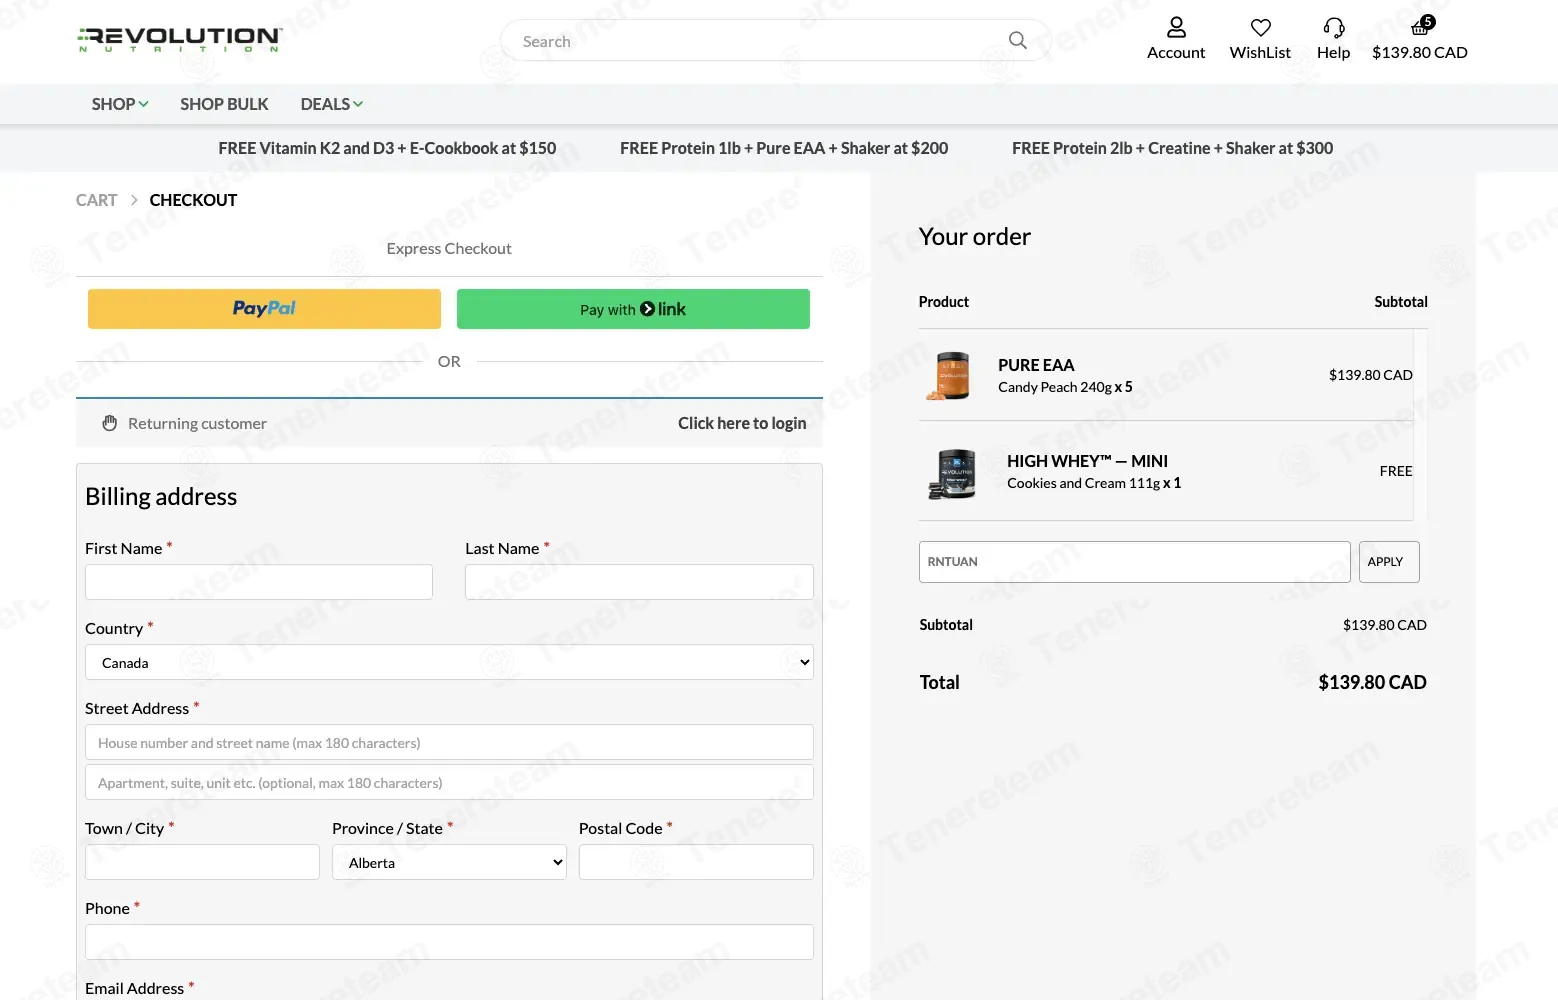Choose Pay with link button
This screenshot has width=1558, height=1000.
[633, 309]
